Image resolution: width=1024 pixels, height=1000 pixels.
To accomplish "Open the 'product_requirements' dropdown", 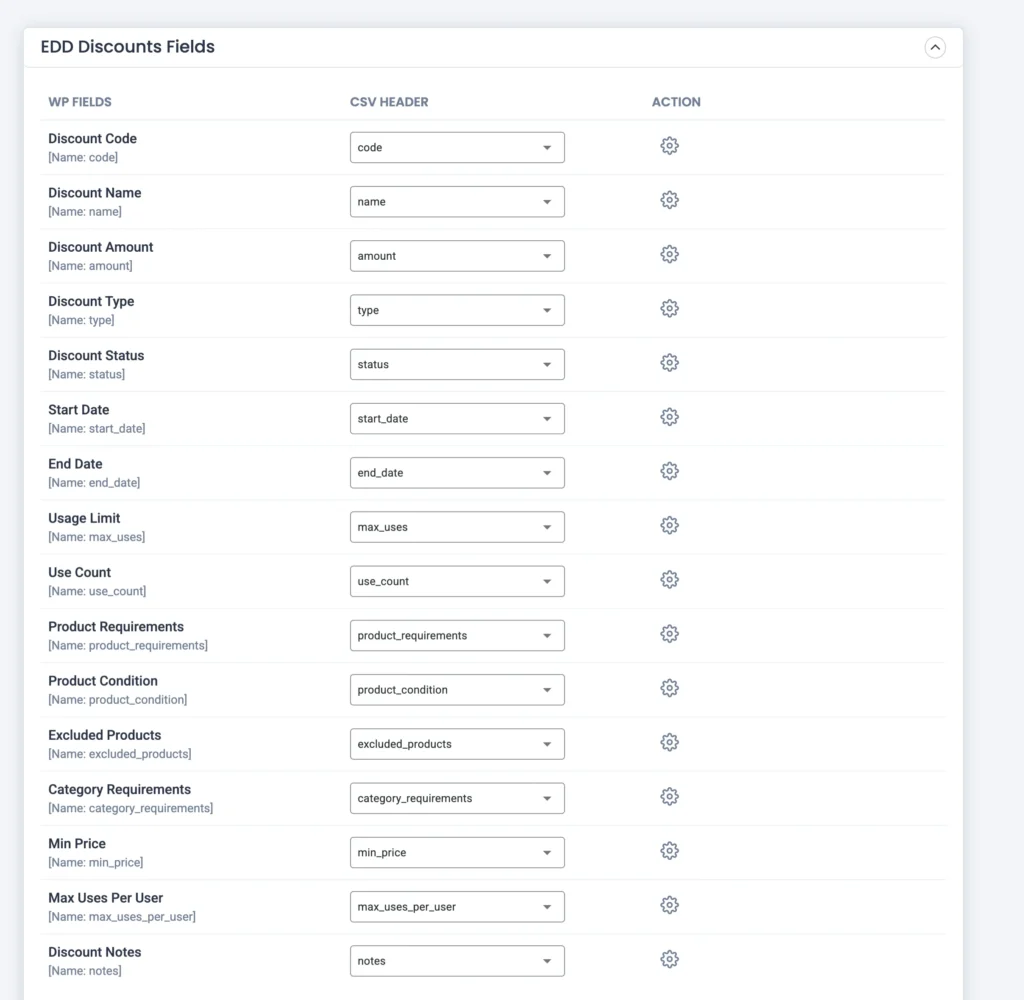I will tap(457, 636).
